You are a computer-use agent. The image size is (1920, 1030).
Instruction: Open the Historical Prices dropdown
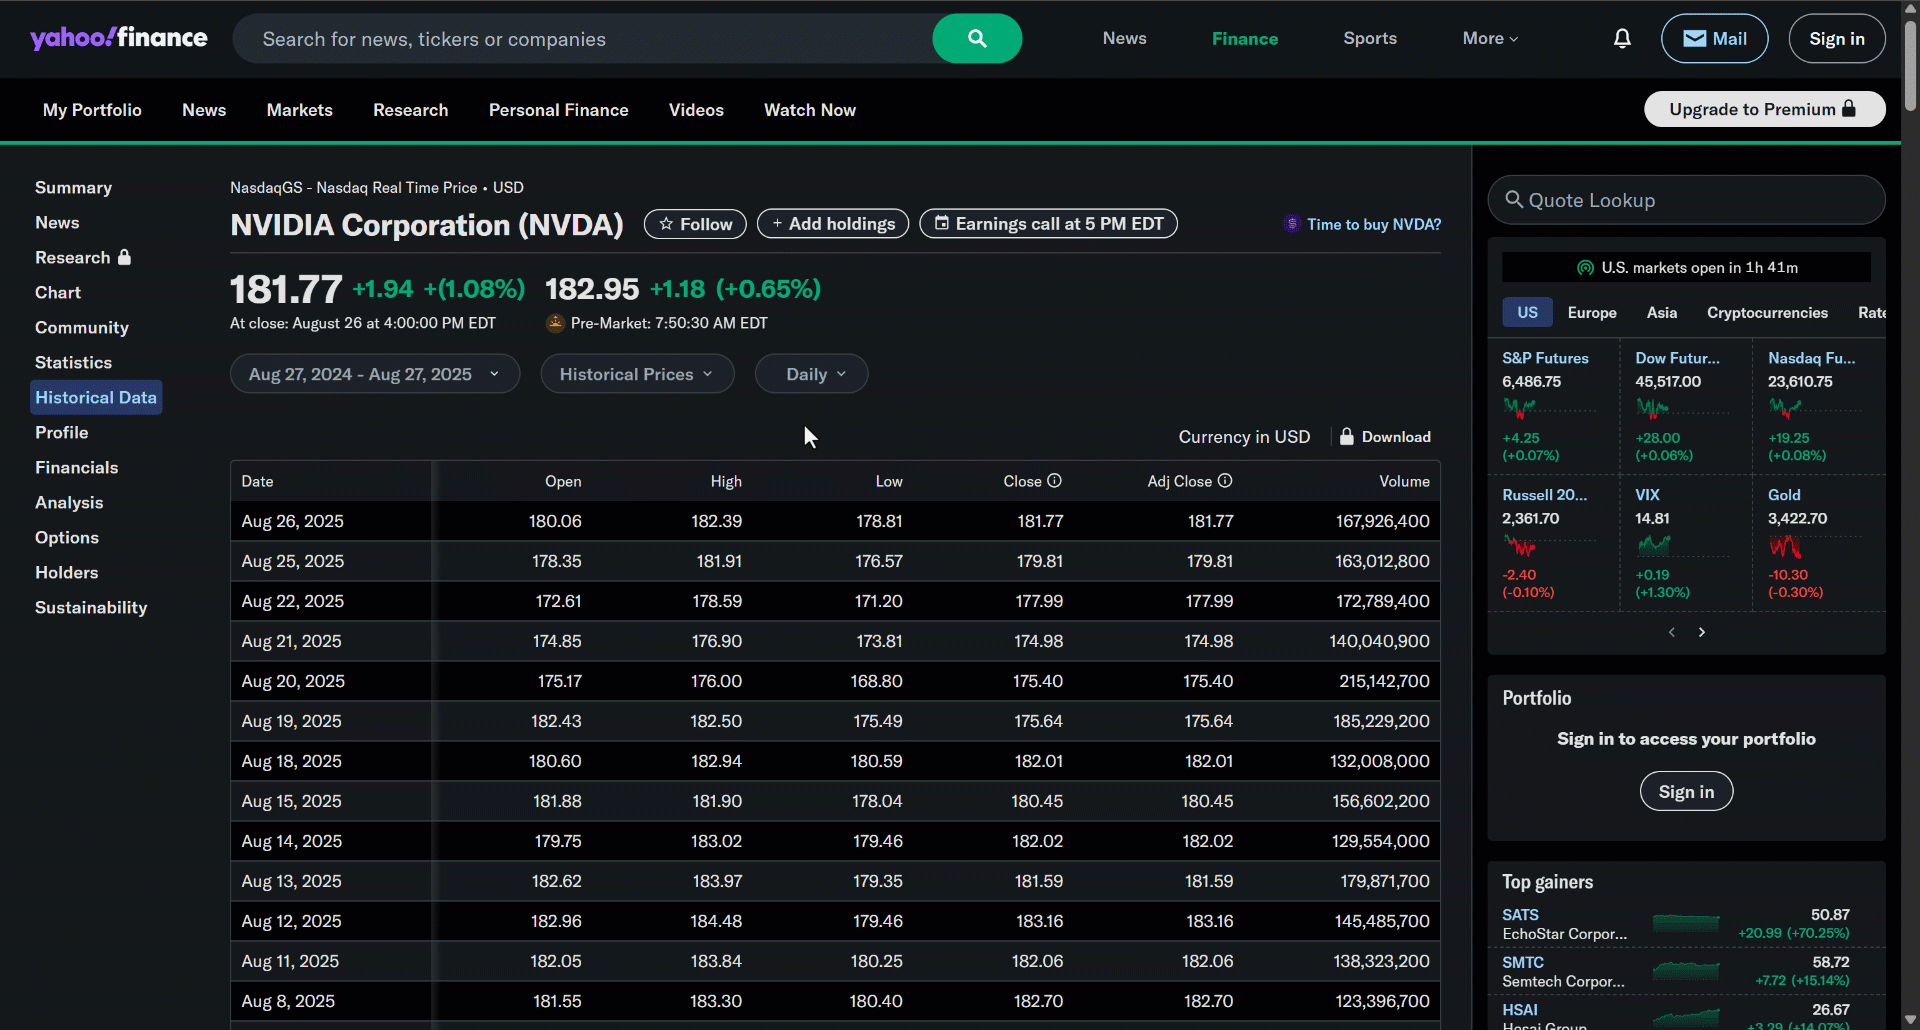pos(637,374)
